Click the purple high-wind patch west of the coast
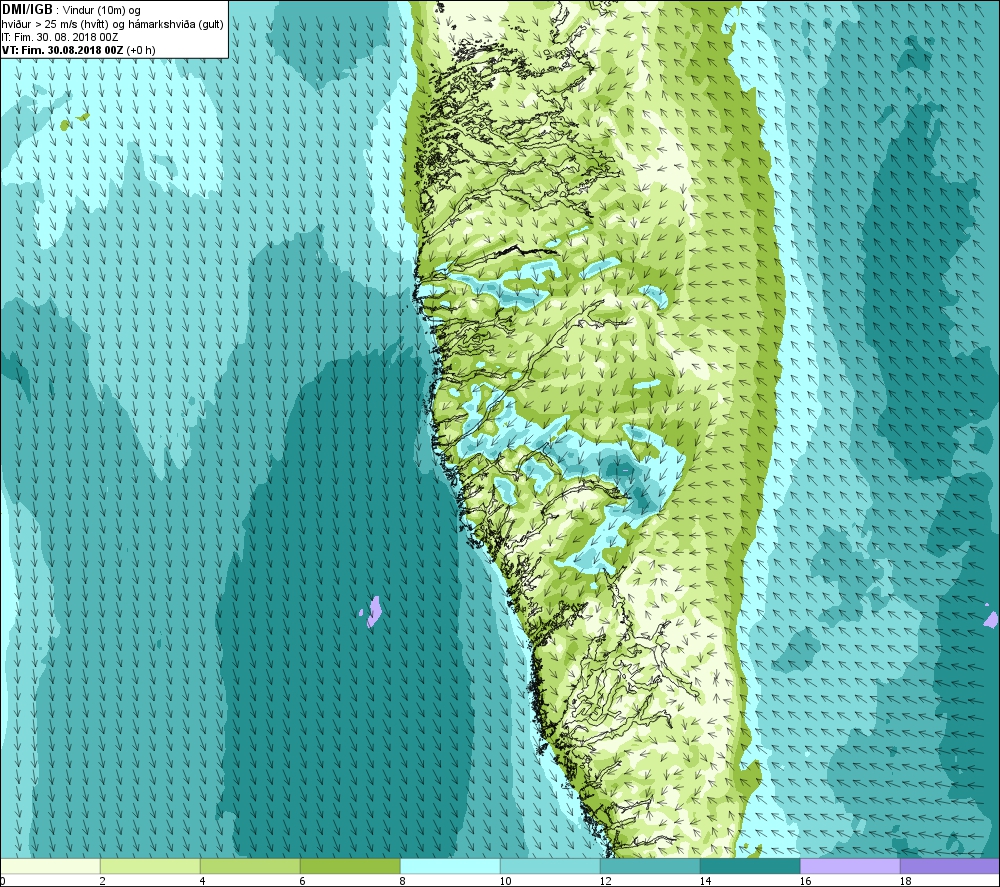This screenshot has height=887, width=1000. point(374,612)
